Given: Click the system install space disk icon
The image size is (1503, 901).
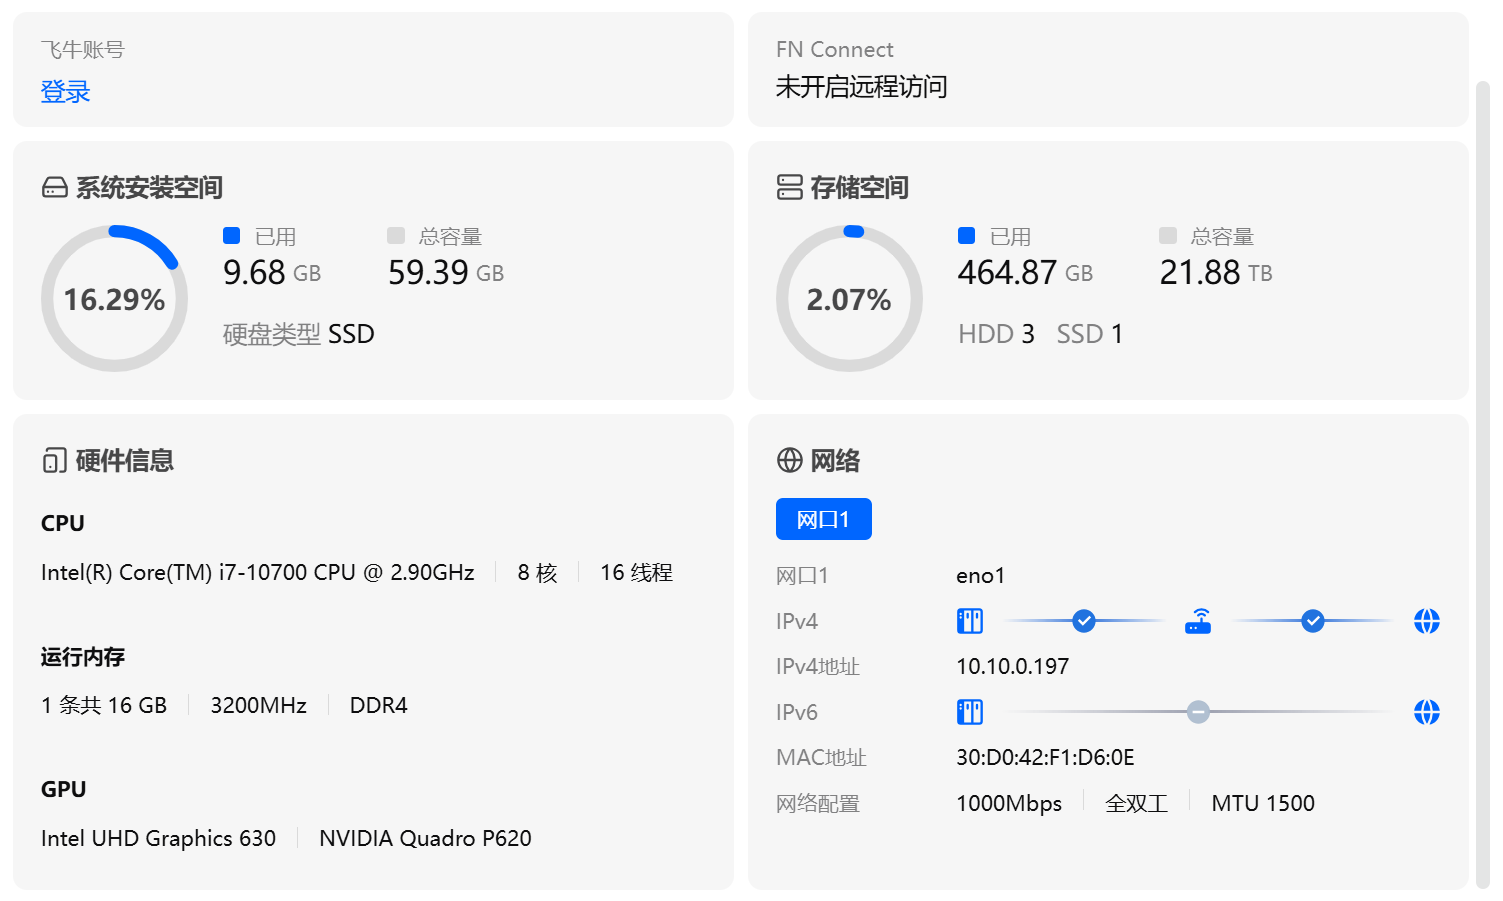Looking at the screenshot, I should coord(55,188).
